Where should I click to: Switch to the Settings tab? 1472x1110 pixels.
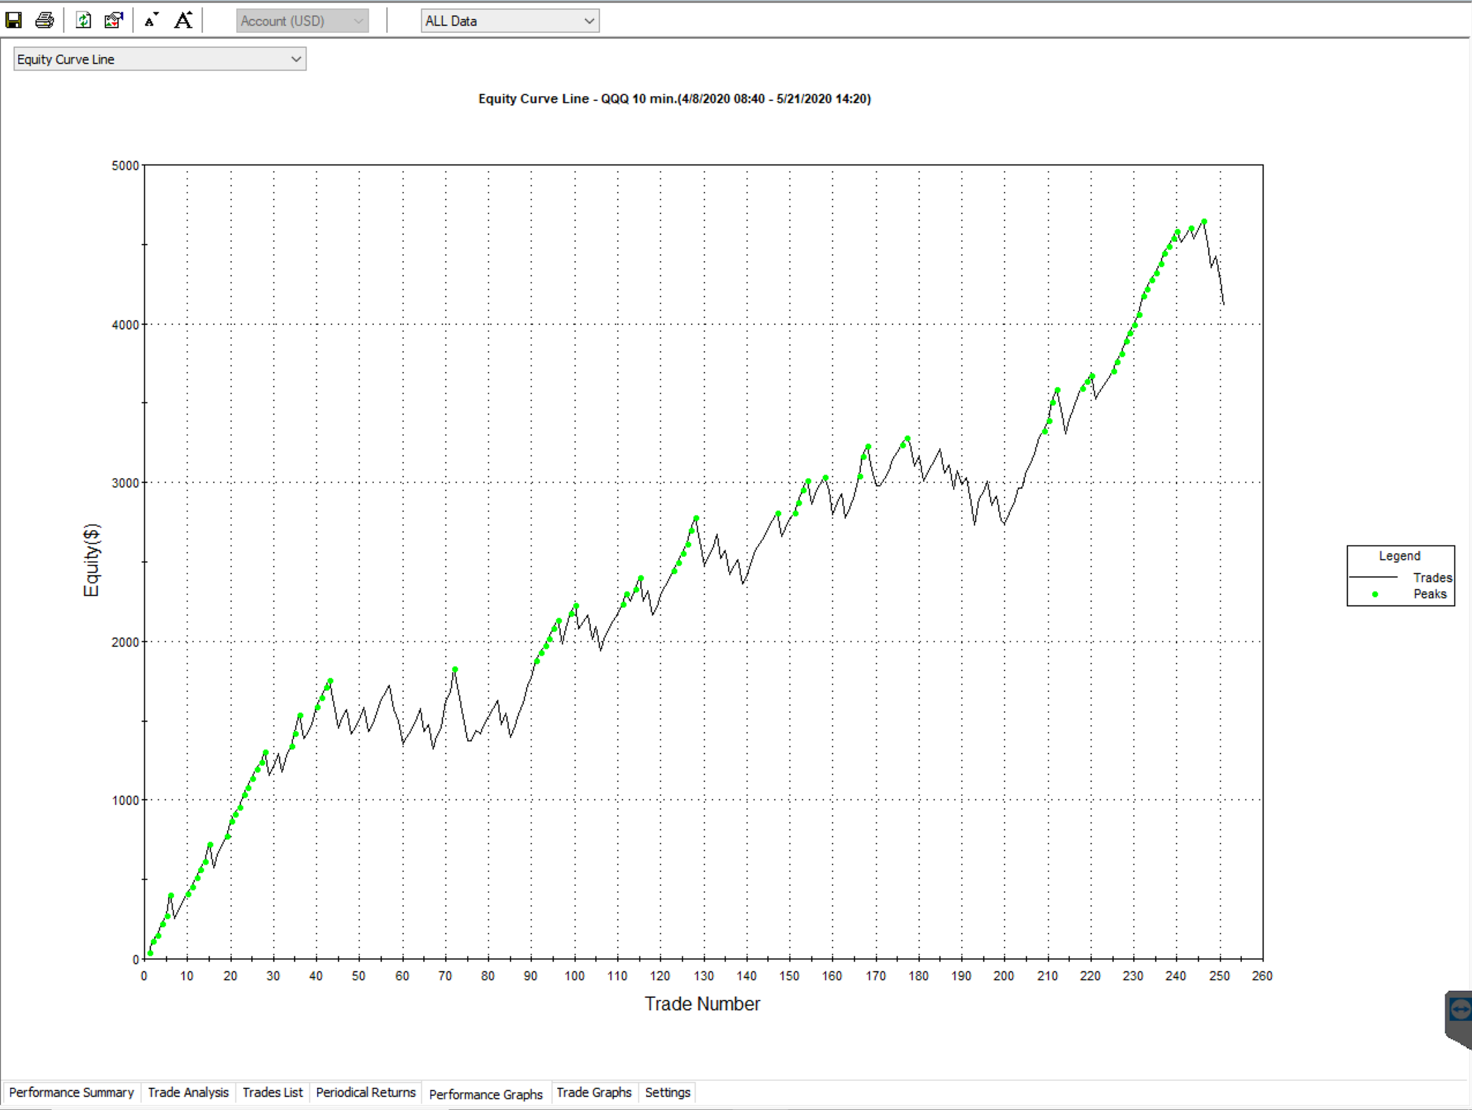[667, 1092]
